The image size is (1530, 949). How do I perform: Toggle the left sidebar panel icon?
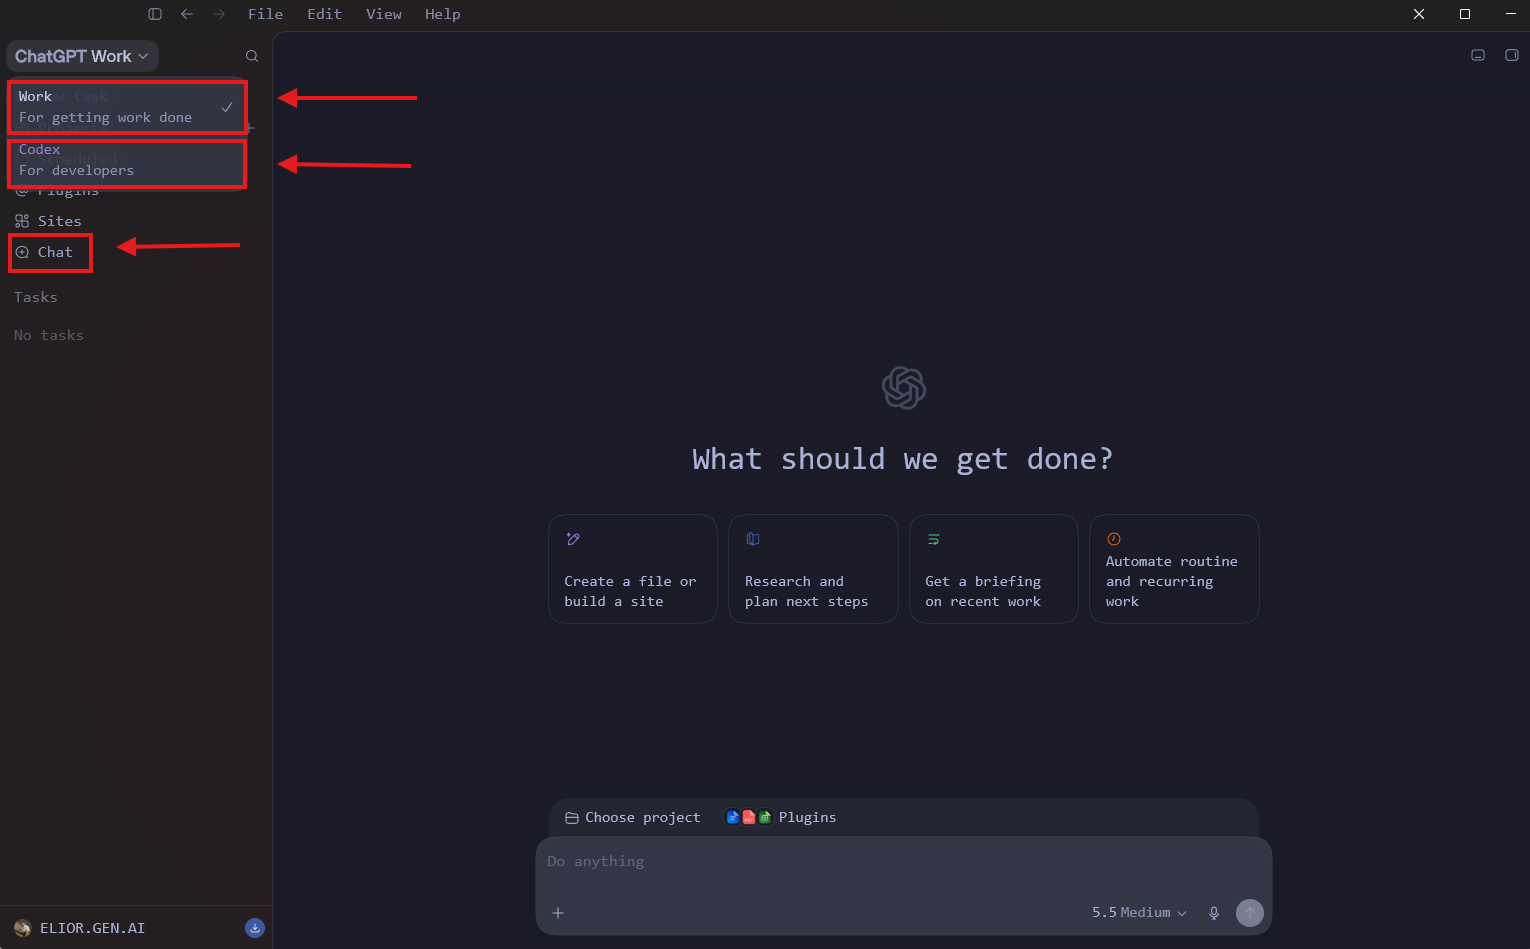click(x=155, y=14)
